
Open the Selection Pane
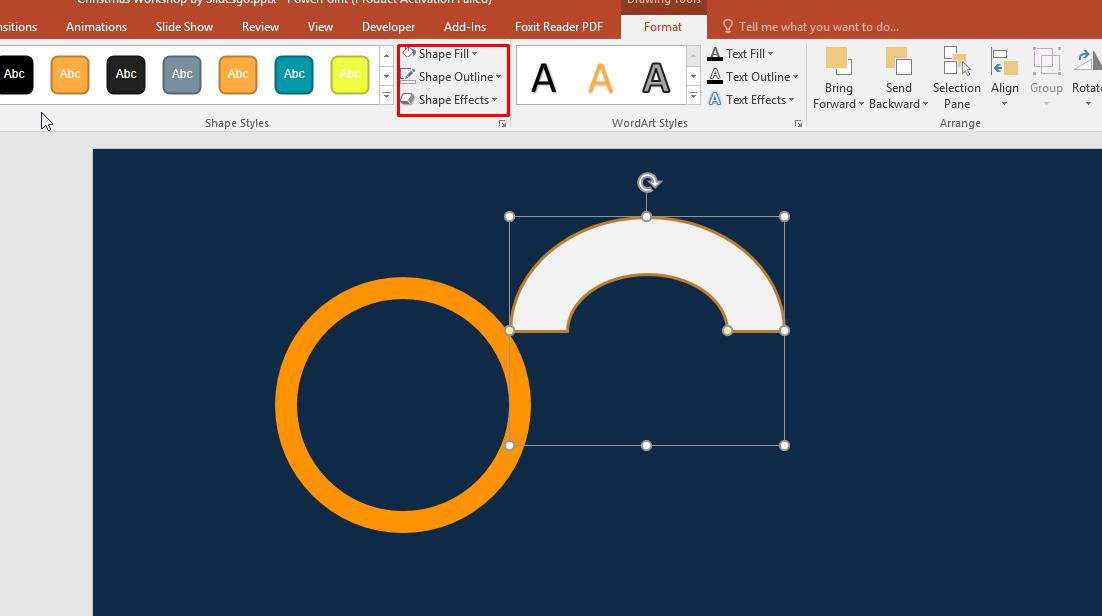[x=957, y=78]
